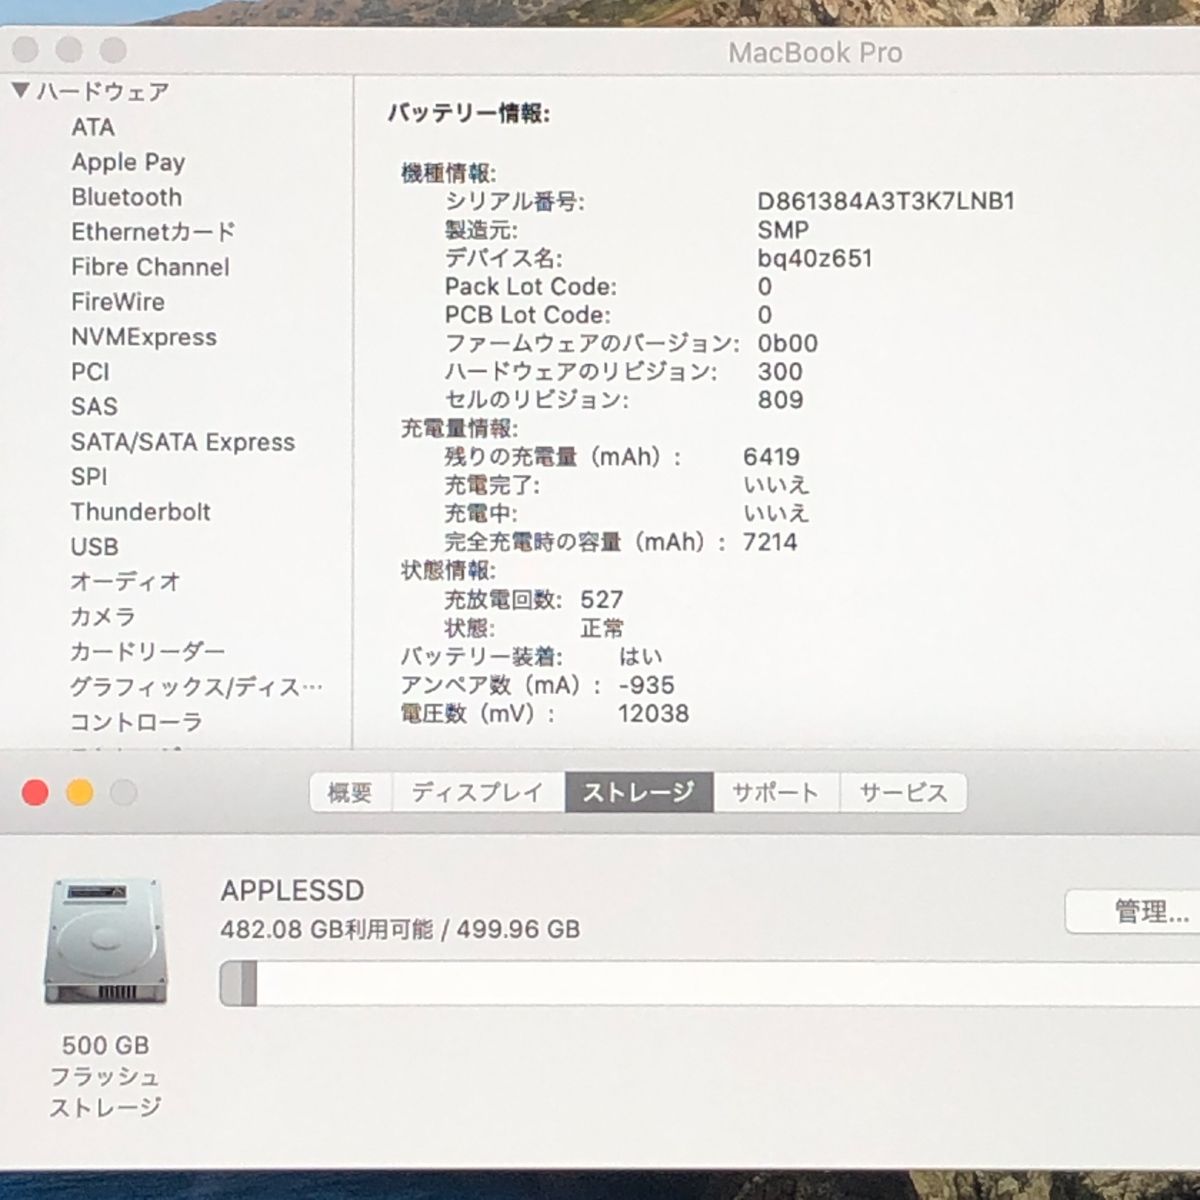Click hardware revision value 300

[x=780, y=371]
